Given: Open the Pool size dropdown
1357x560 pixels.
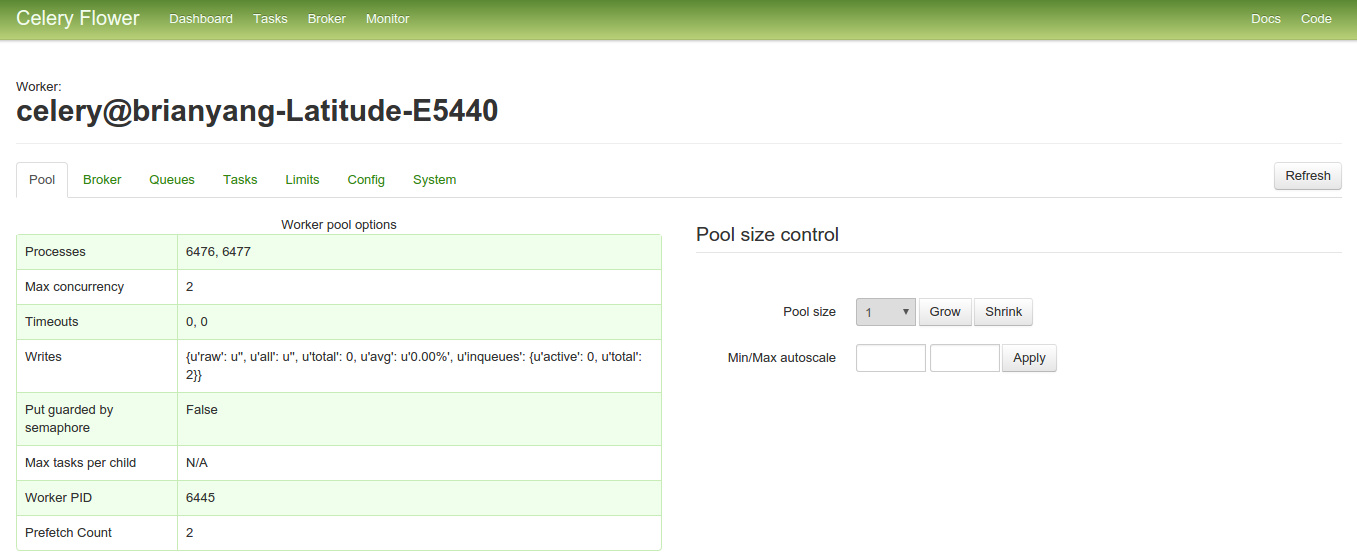Looking at the screenshot, I should pyautogui.click(x=886, y=312).
